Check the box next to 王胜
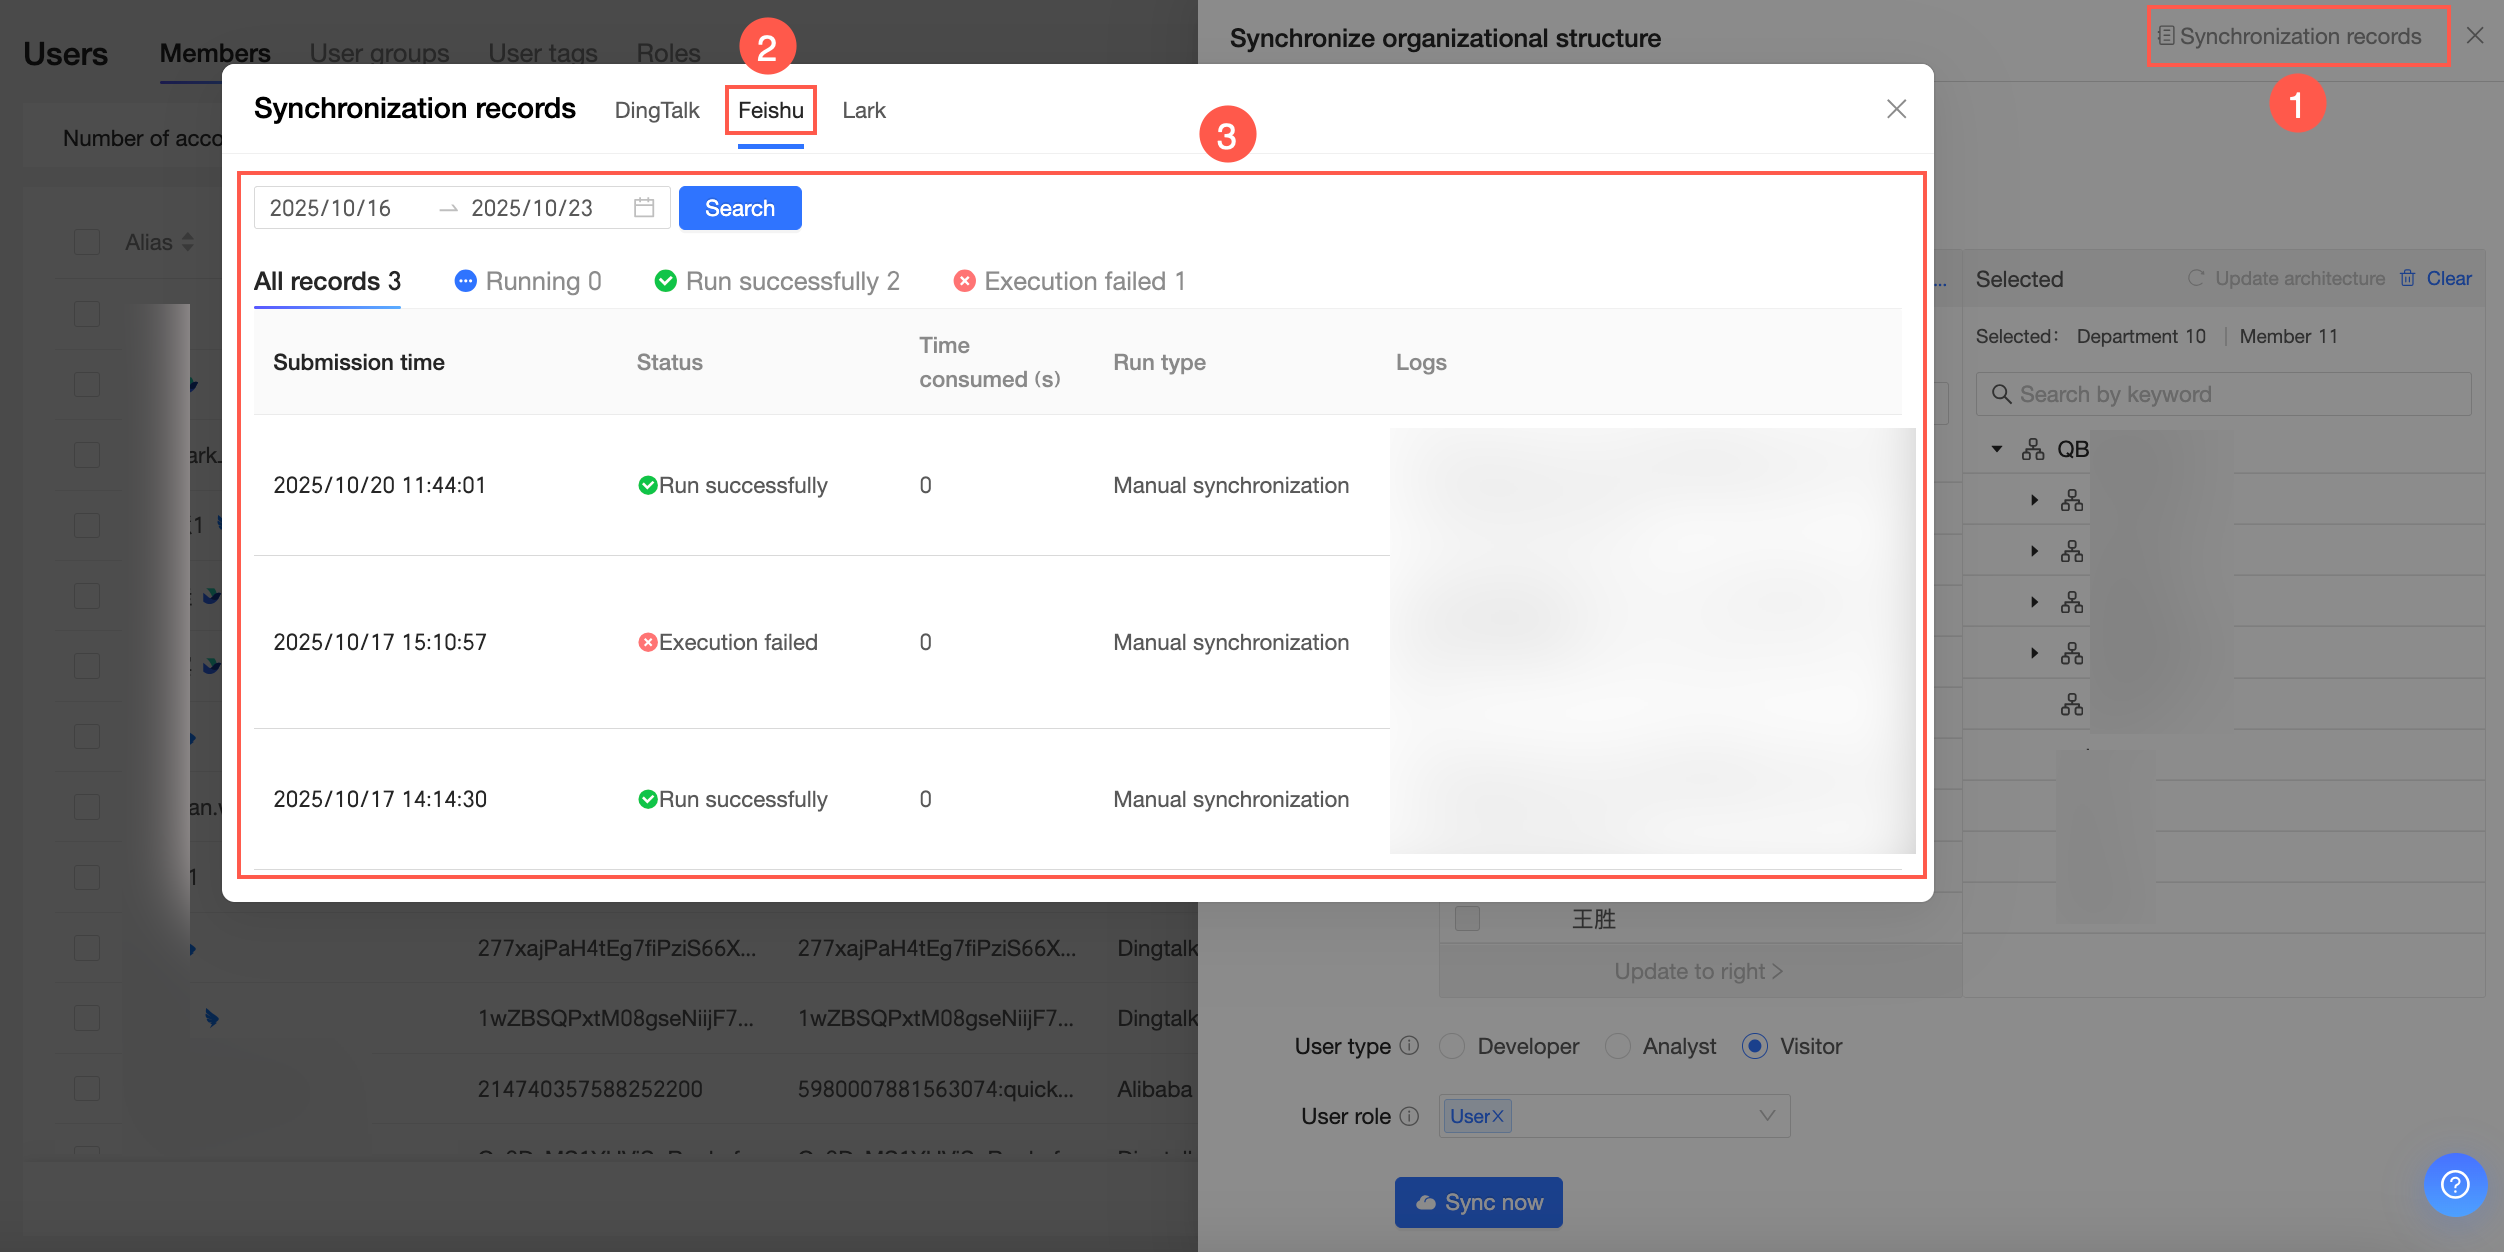 coord(1467,918)
